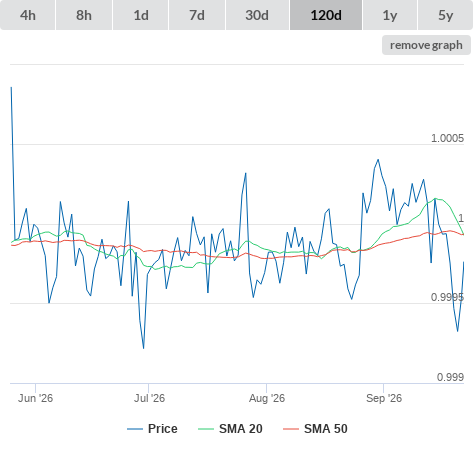
Task: Select the 4h time range tab
Action: (x=28, y=15)
